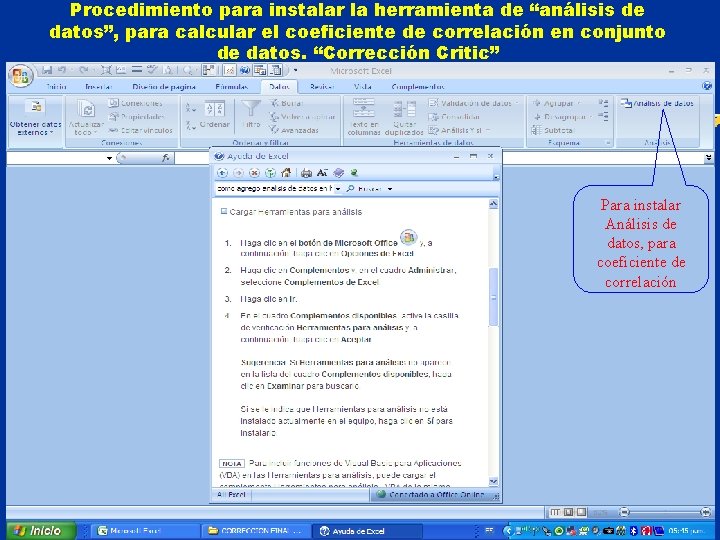The height and width of the screenshot is (540, 720).
Task: Open the Buscar scope dropdown arrow
Action: click(390, 189)
